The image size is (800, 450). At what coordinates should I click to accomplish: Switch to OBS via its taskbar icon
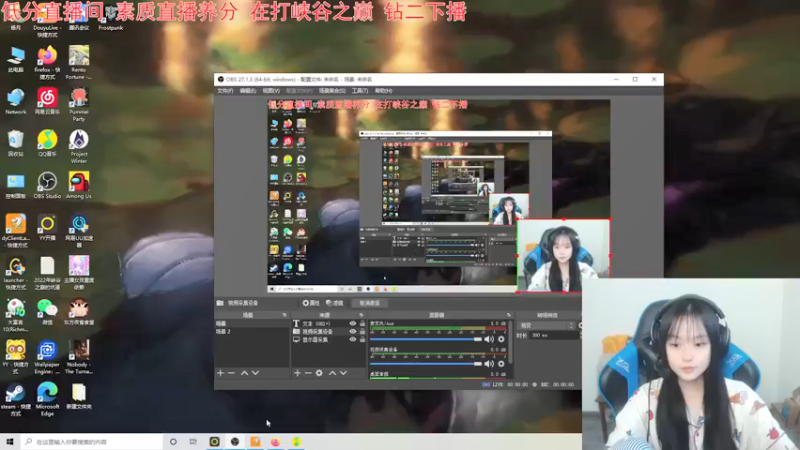[x=234, y=441]
